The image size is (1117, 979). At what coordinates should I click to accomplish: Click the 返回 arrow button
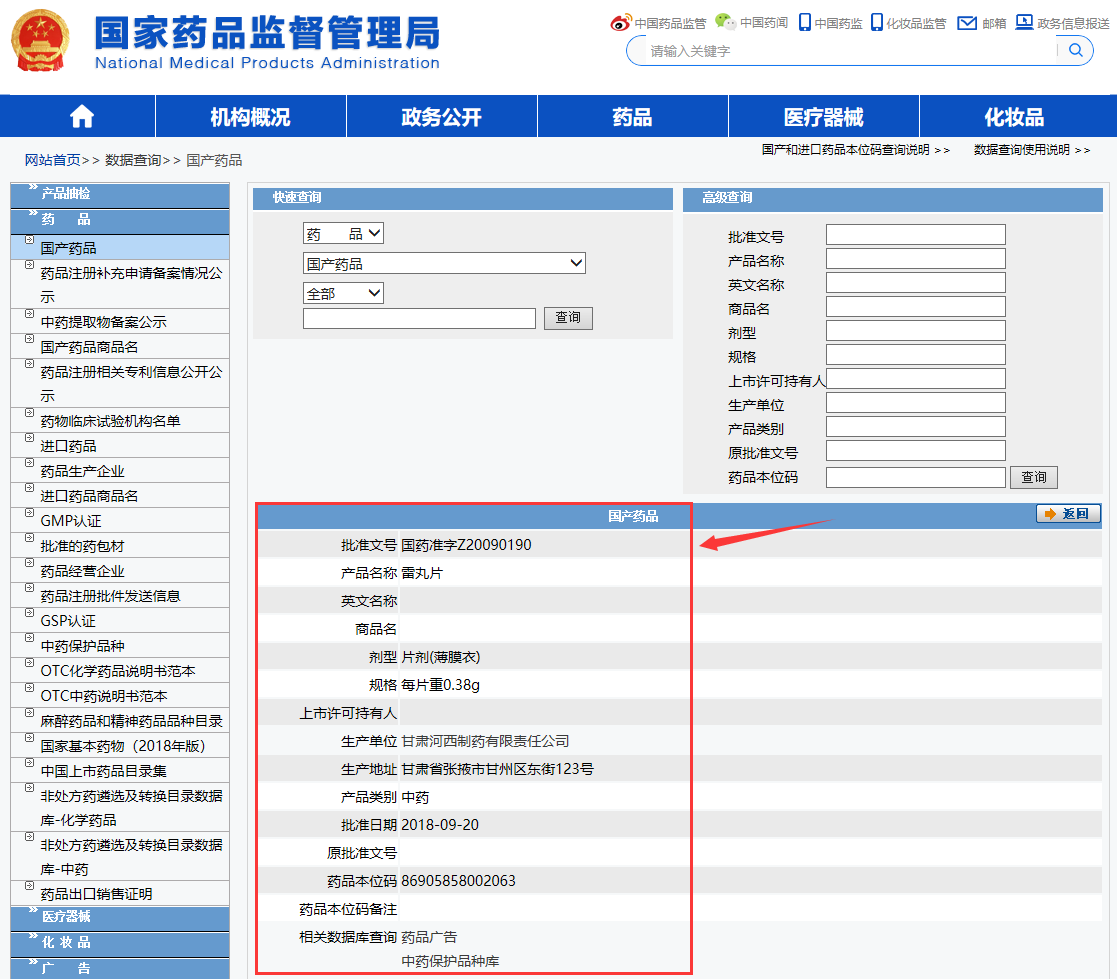[1068, 514]
